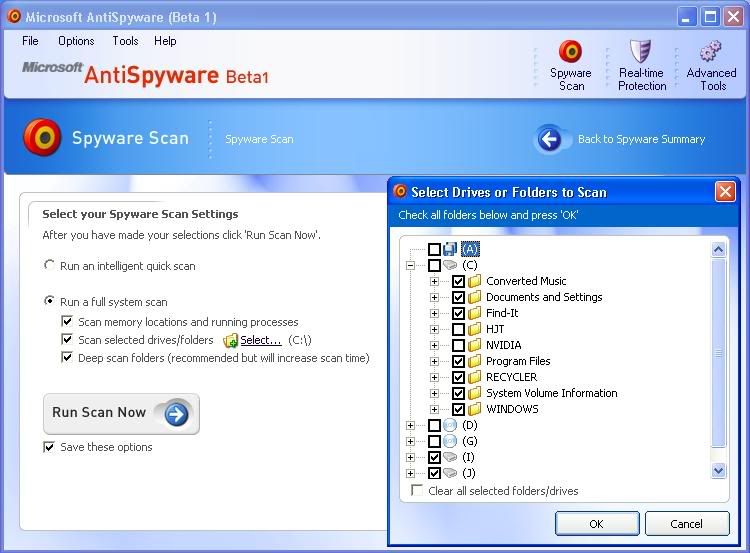Collapse the (C) drive tree node
This screenshot has height=553, width=750.
point(410,265)
